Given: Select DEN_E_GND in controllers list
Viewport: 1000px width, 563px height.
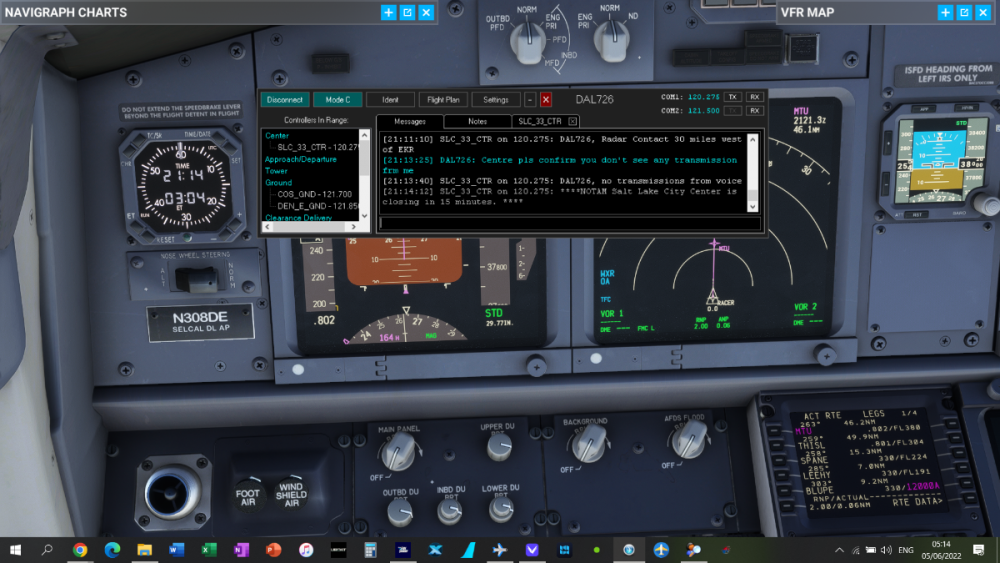Looking at the screenshot, I should [318, 206].
